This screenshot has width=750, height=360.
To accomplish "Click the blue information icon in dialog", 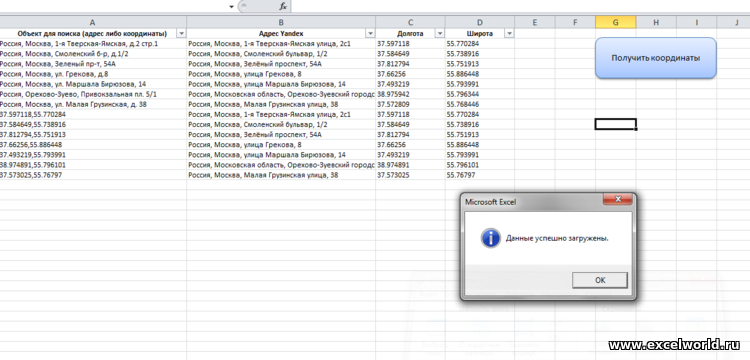I will (x=490, y=238).
